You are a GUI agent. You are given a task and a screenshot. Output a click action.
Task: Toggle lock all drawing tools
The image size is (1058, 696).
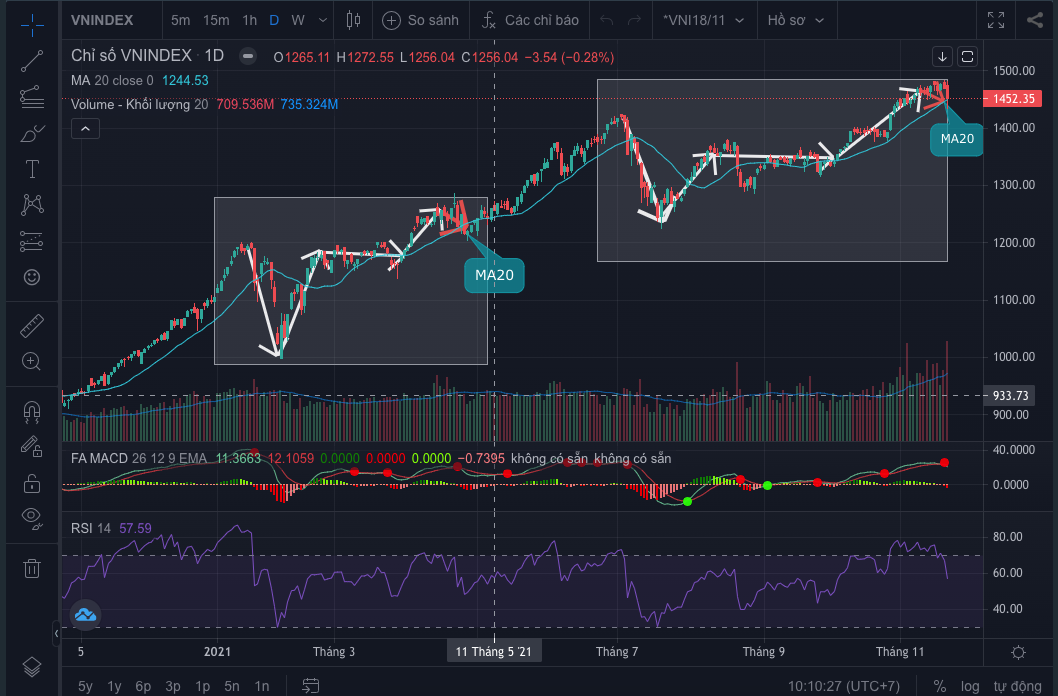[32, 482]
